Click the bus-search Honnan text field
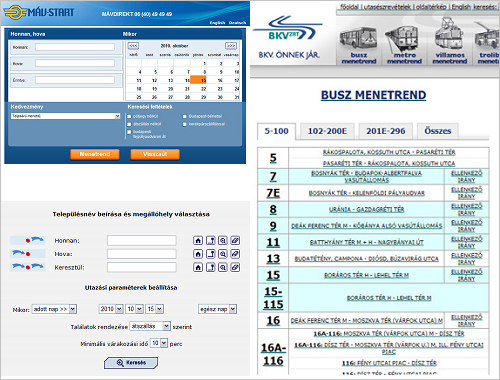 pos(142,240)
